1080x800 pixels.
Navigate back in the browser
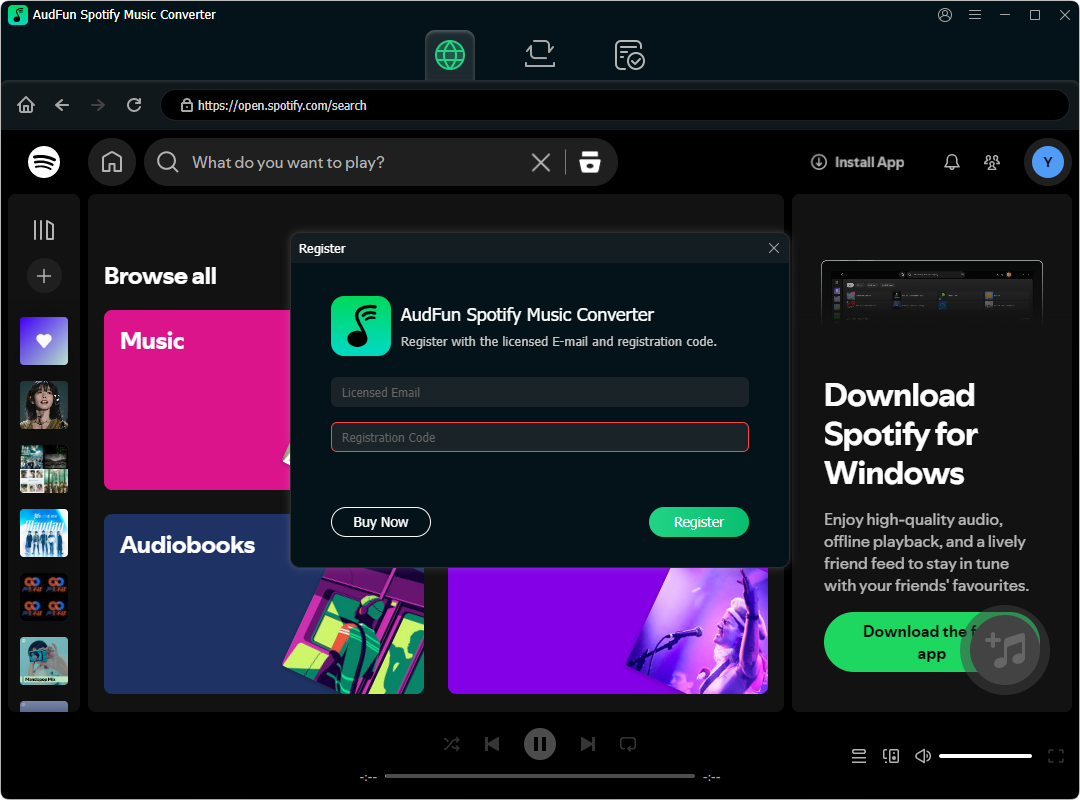[62, 105]
